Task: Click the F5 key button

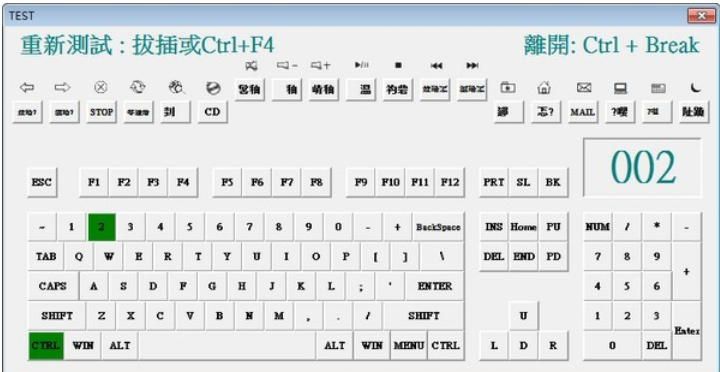Action: click(x=227, y=182)
